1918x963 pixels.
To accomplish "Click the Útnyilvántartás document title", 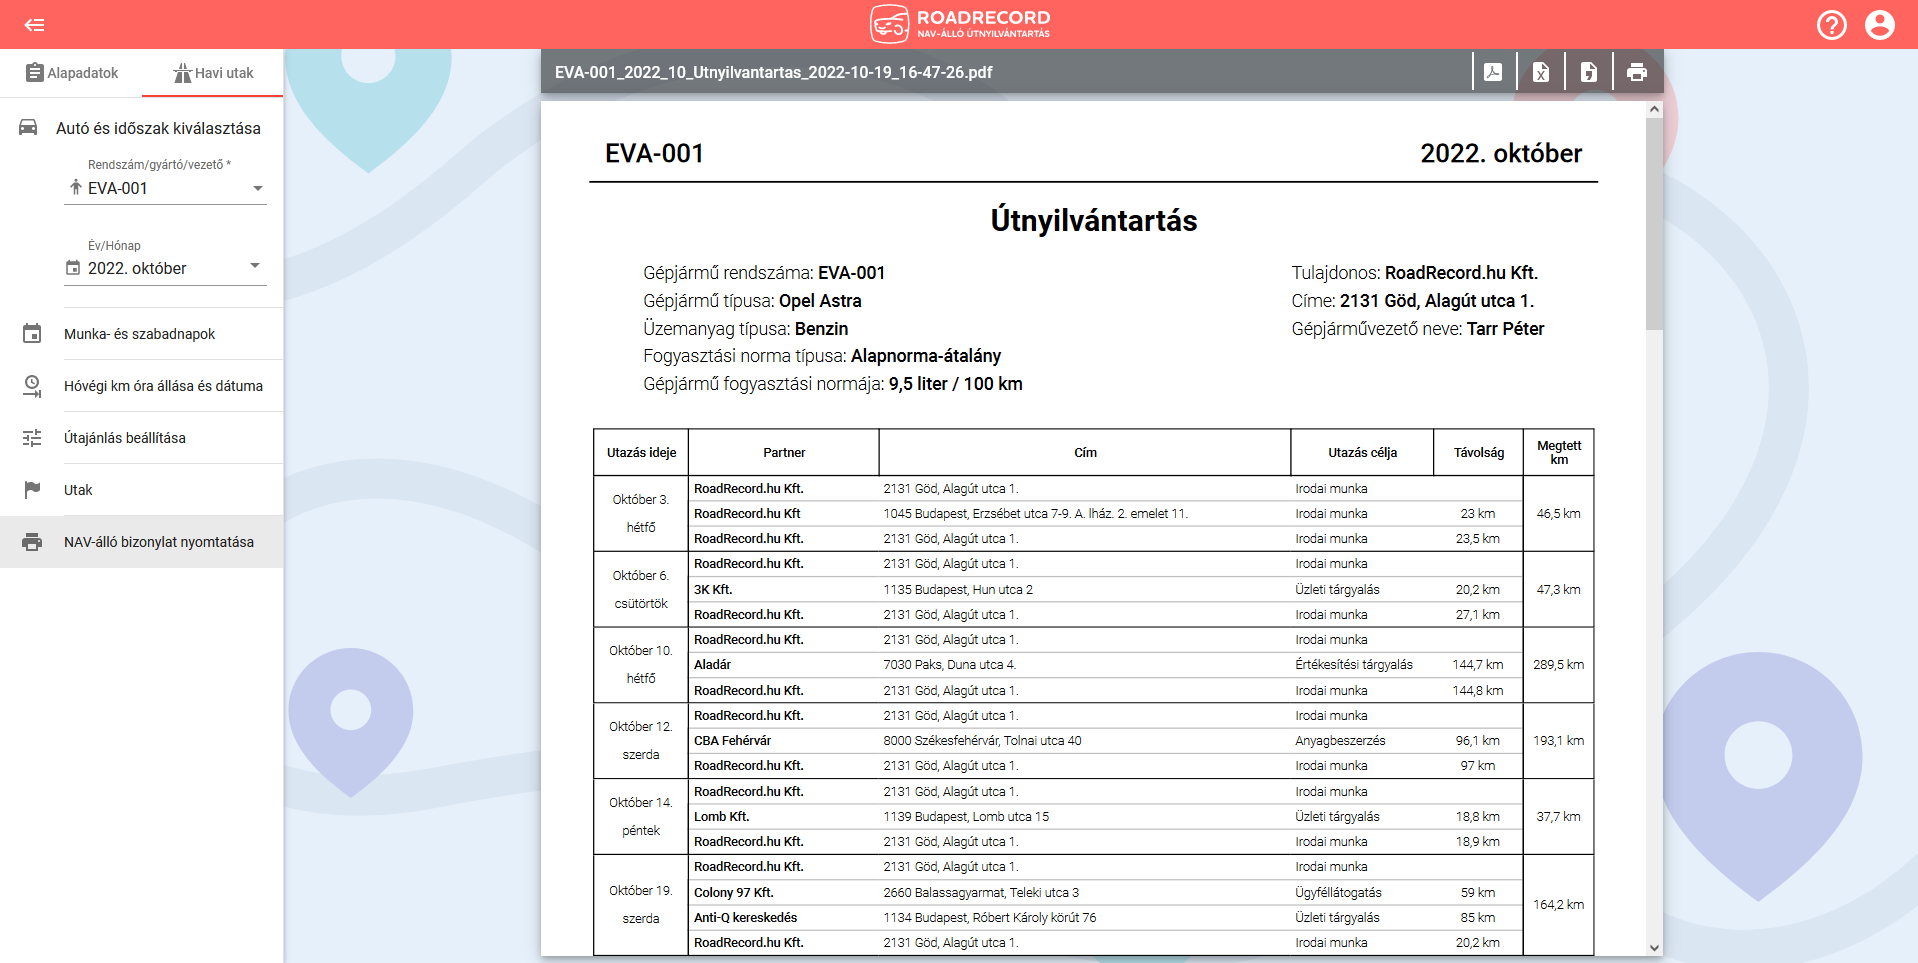I will (x=1094, y=220).
